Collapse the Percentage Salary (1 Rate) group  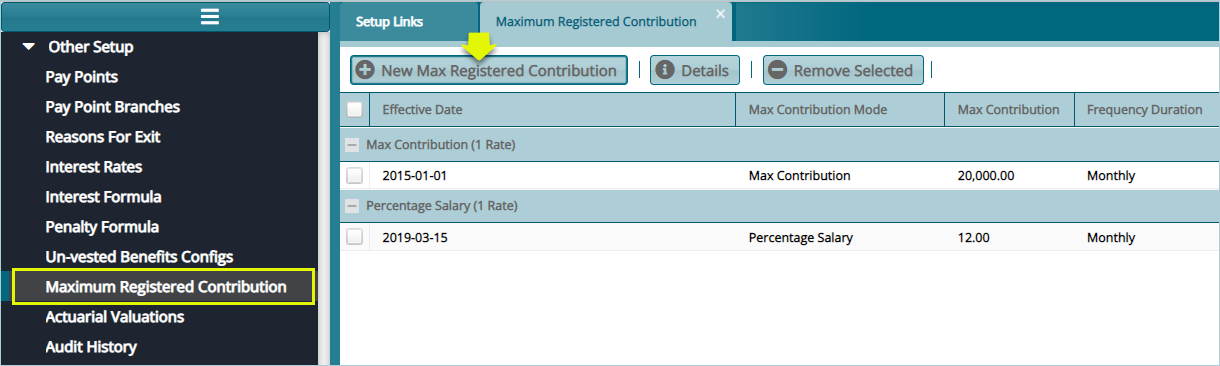(352, 207)
